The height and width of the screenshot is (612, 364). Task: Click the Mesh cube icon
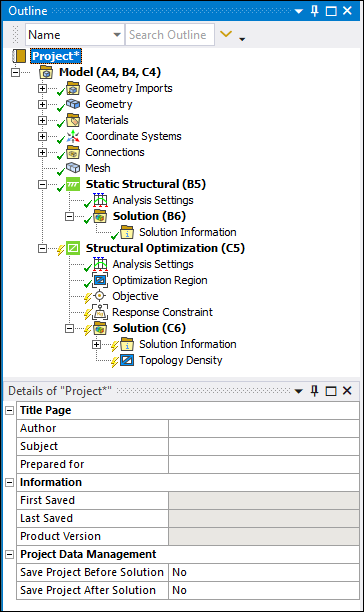pos(73,168)
